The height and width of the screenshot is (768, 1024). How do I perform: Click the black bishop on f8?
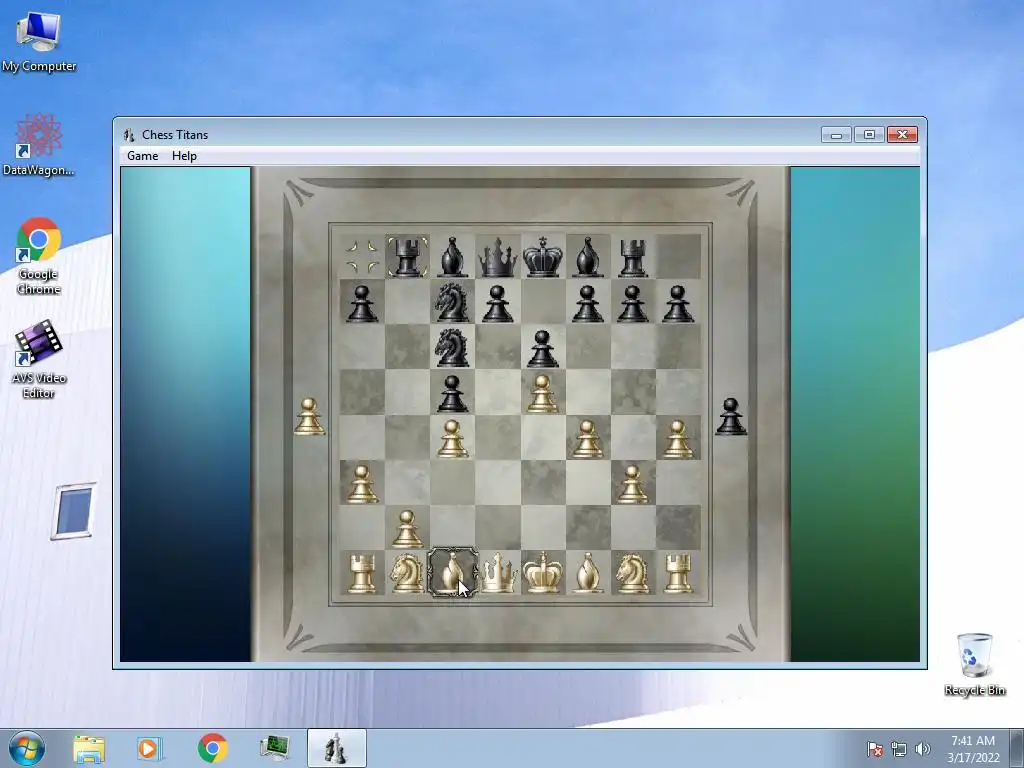point(588,257)
